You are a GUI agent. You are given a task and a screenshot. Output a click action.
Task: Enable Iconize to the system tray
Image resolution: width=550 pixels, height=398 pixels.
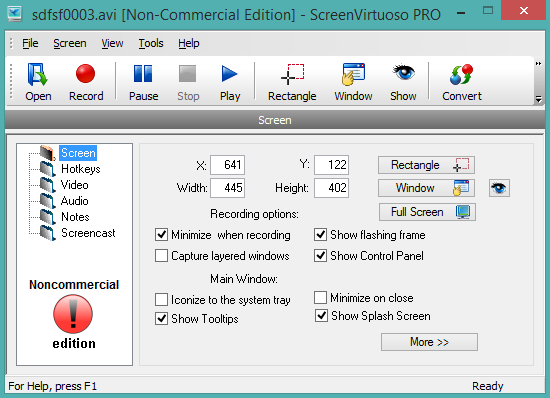pyautogui.click(x=161, y=300)
